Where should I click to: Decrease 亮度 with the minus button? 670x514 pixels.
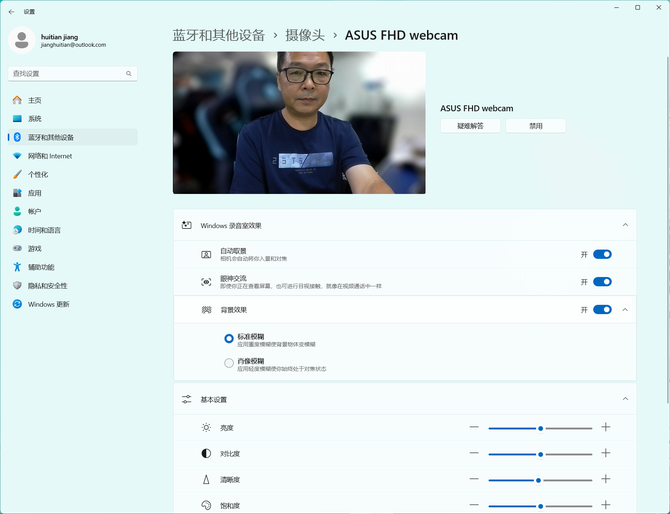click(474, 427)
